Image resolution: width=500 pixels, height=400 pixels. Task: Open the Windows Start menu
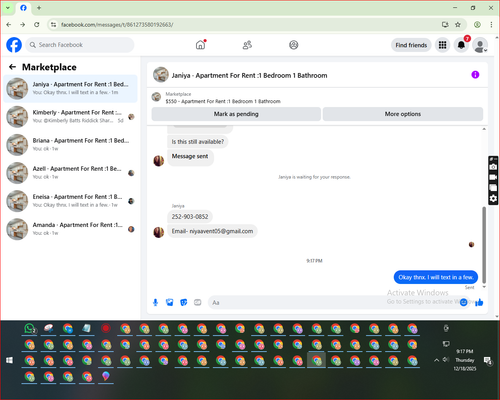coord(9,360)
